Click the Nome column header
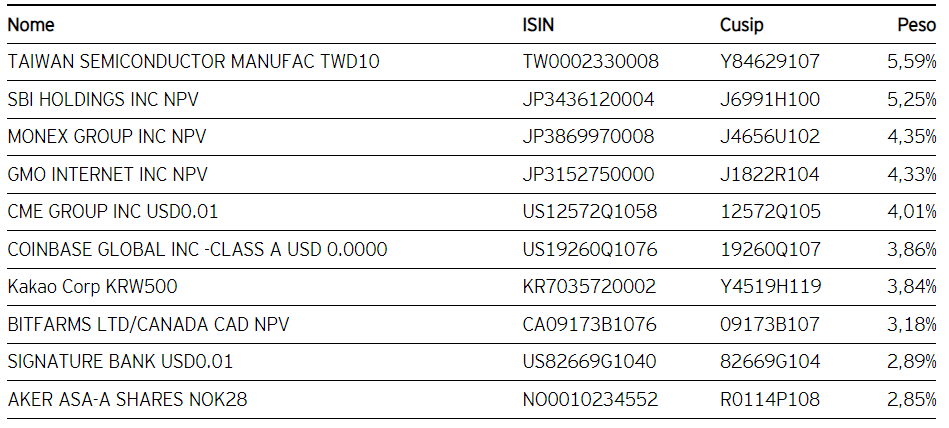 [31, 25]
